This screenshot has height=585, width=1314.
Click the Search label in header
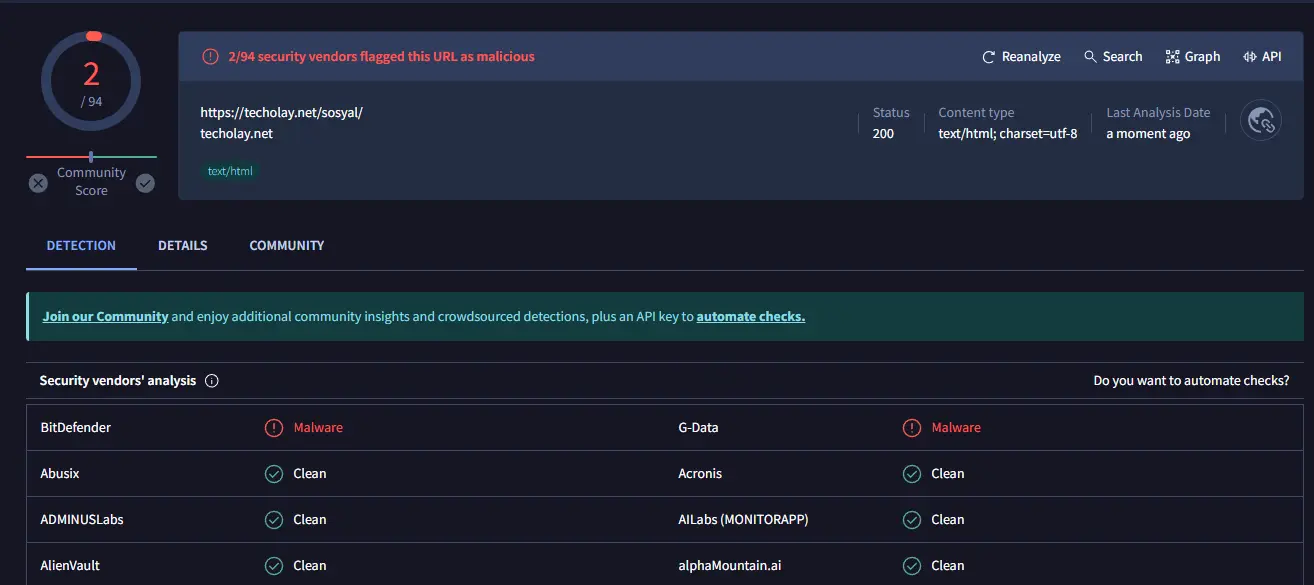(1122, 57)
